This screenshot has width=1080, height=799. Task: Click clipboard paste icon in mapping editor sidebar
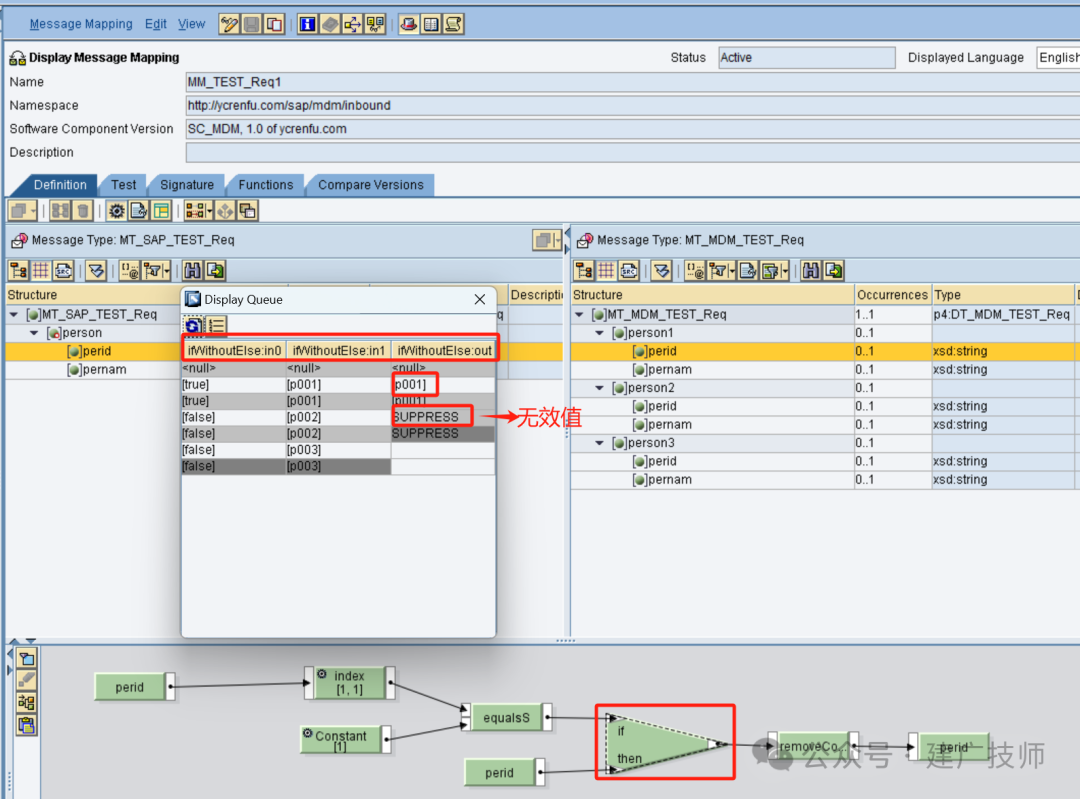(x=27, y=725)
